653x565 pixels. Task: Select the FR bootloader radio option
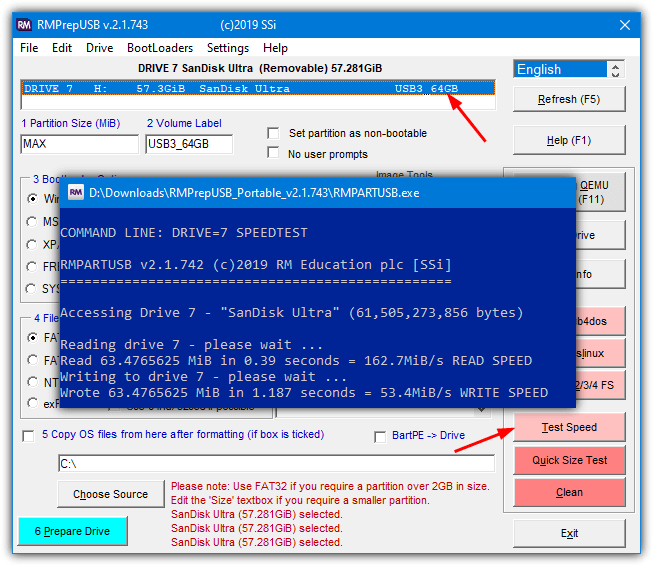tap(32, 266)
